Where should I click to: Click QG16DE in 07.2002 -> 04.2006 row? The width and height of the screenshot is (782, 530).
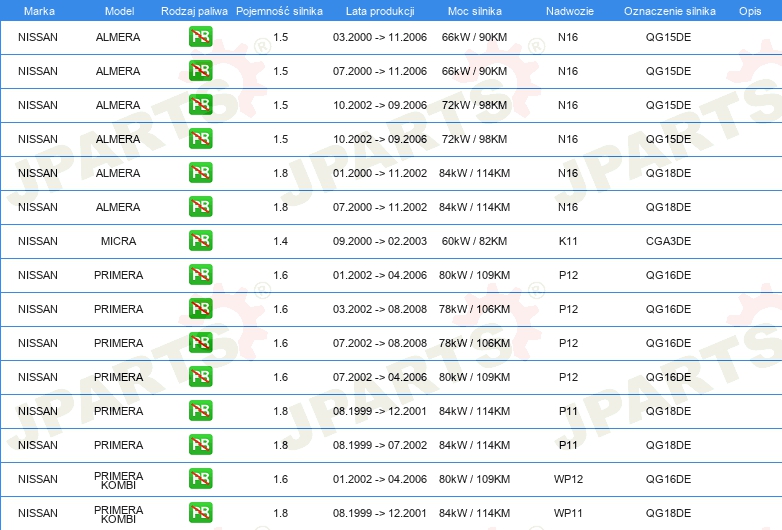668,377
